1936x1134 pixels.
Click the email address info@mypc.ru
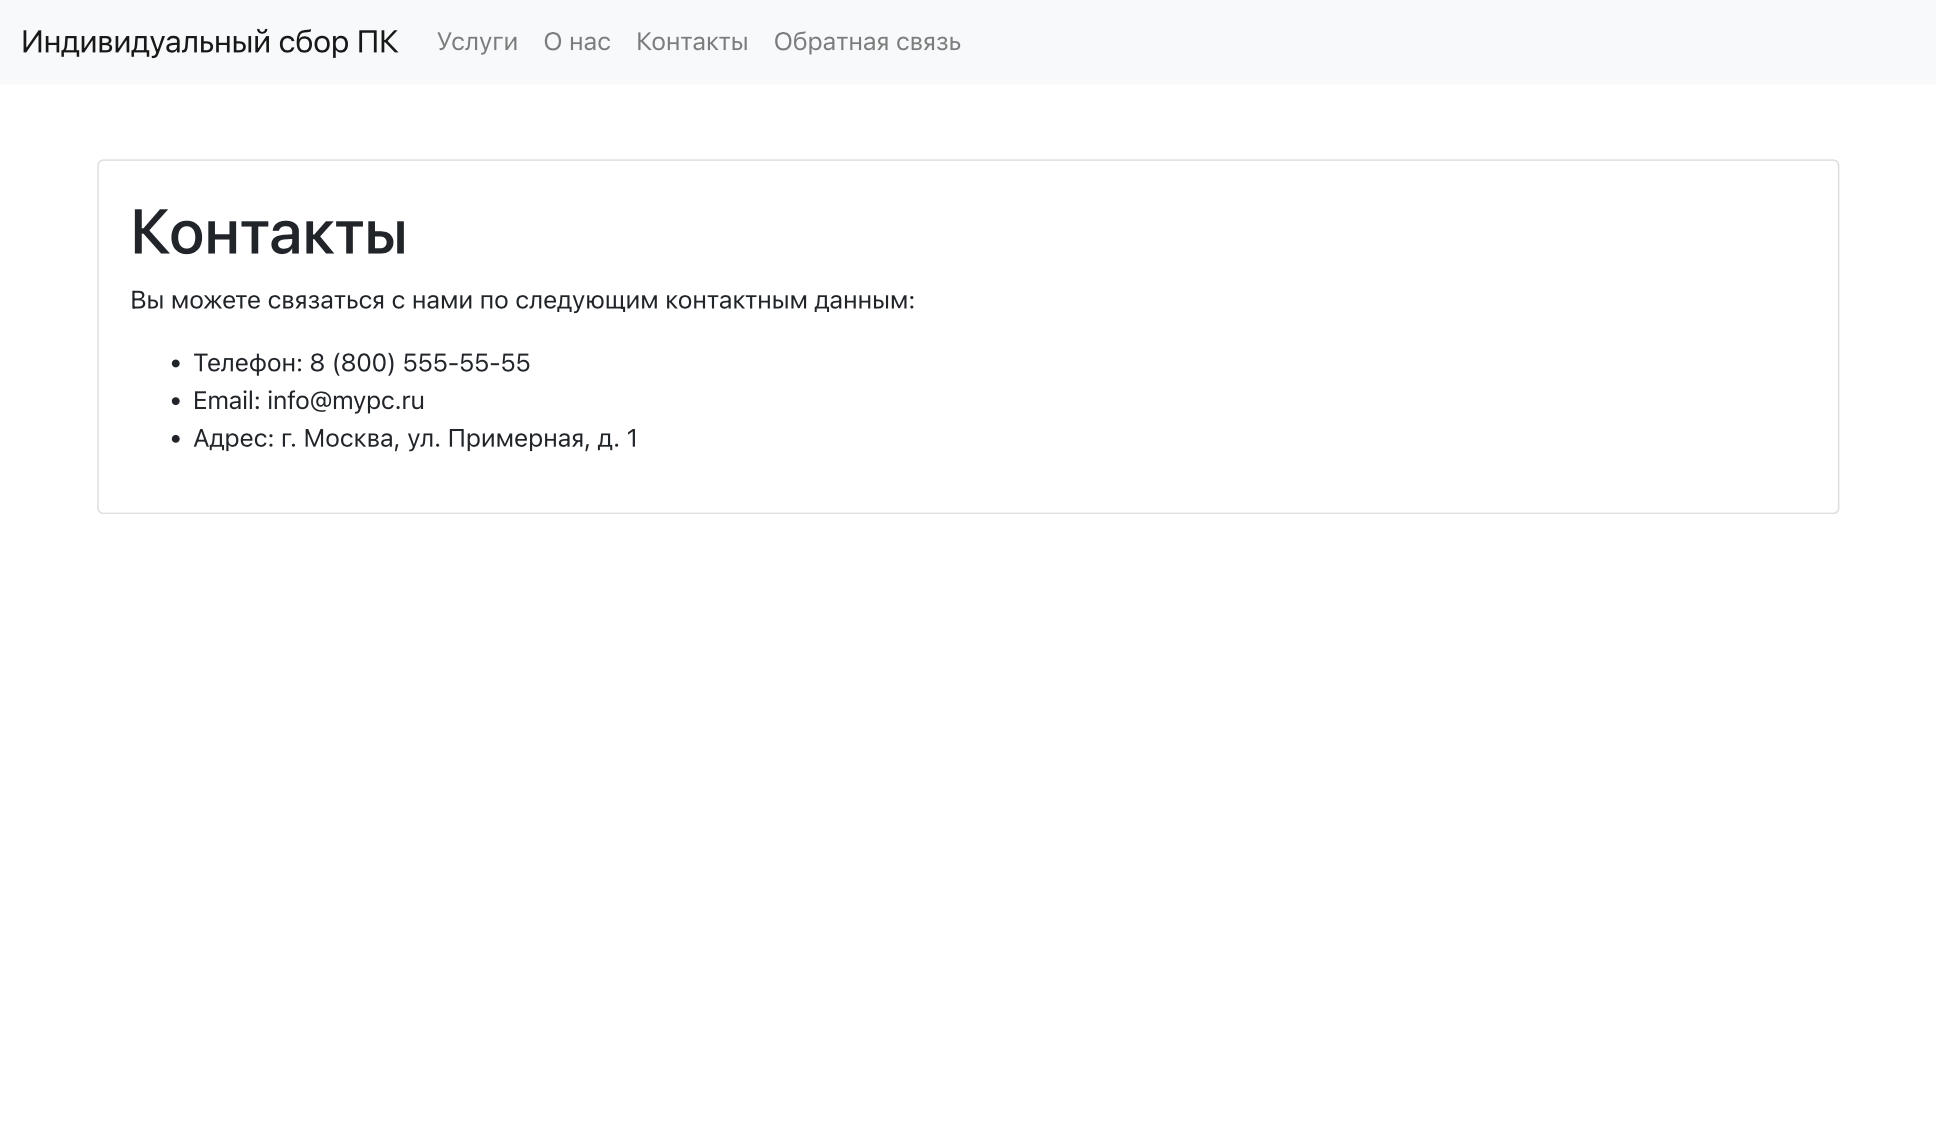(x=345, y=400)
